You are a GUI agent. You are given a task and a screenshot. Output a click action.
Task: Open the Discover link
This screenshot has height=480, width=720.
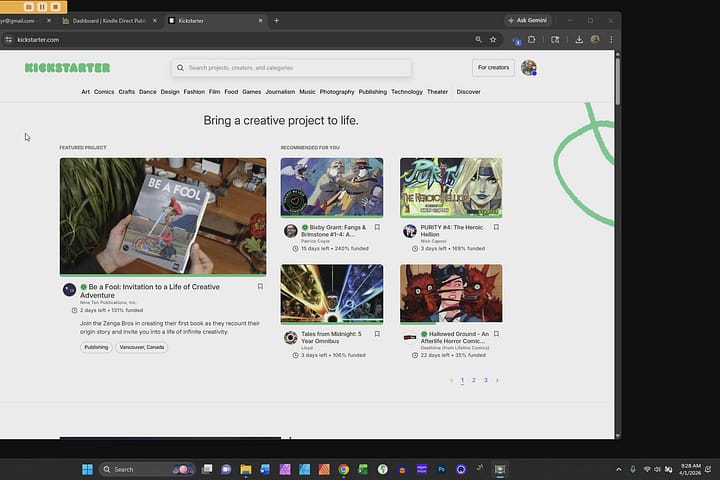pos(468,92)
